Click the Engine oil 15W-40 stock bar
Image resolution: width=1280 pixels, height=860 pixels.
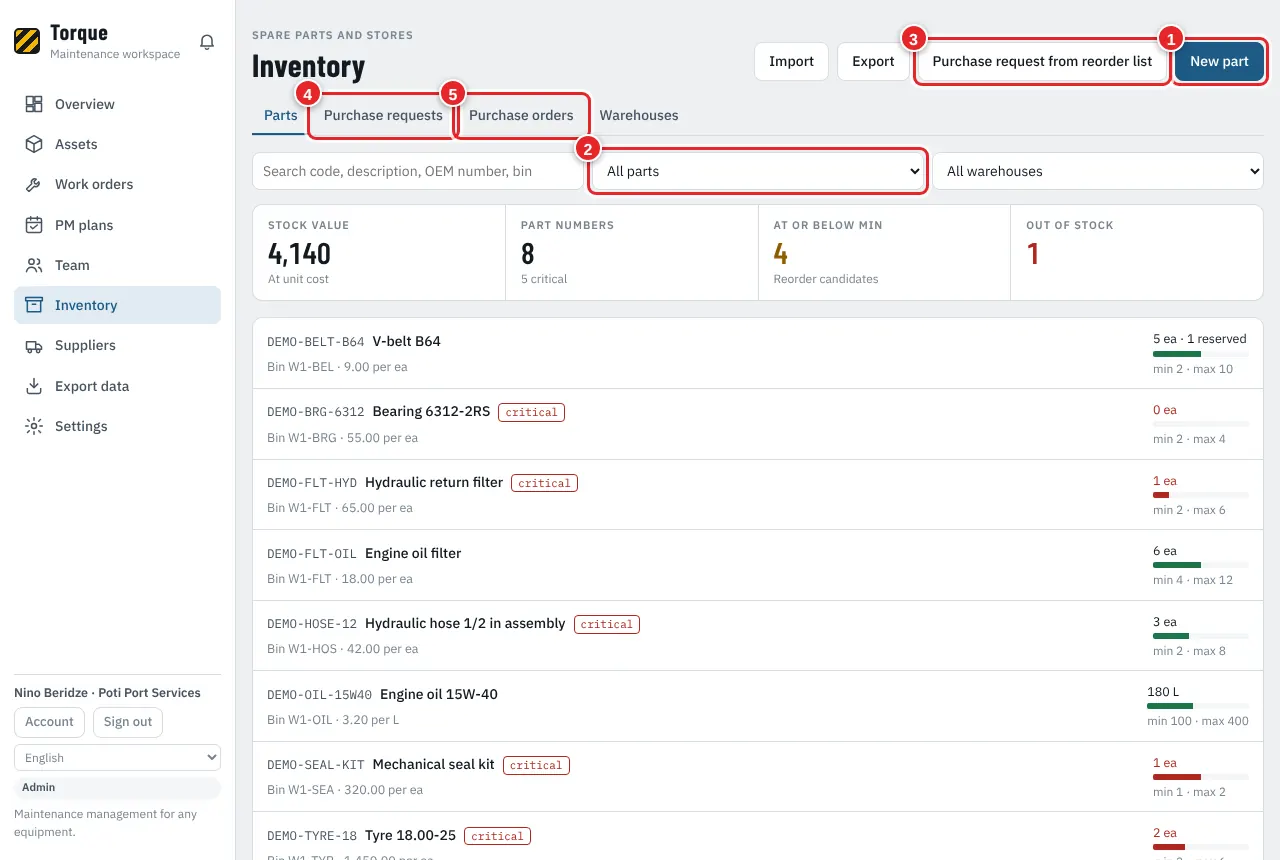pyautogui.click(x=1198, y=706)
